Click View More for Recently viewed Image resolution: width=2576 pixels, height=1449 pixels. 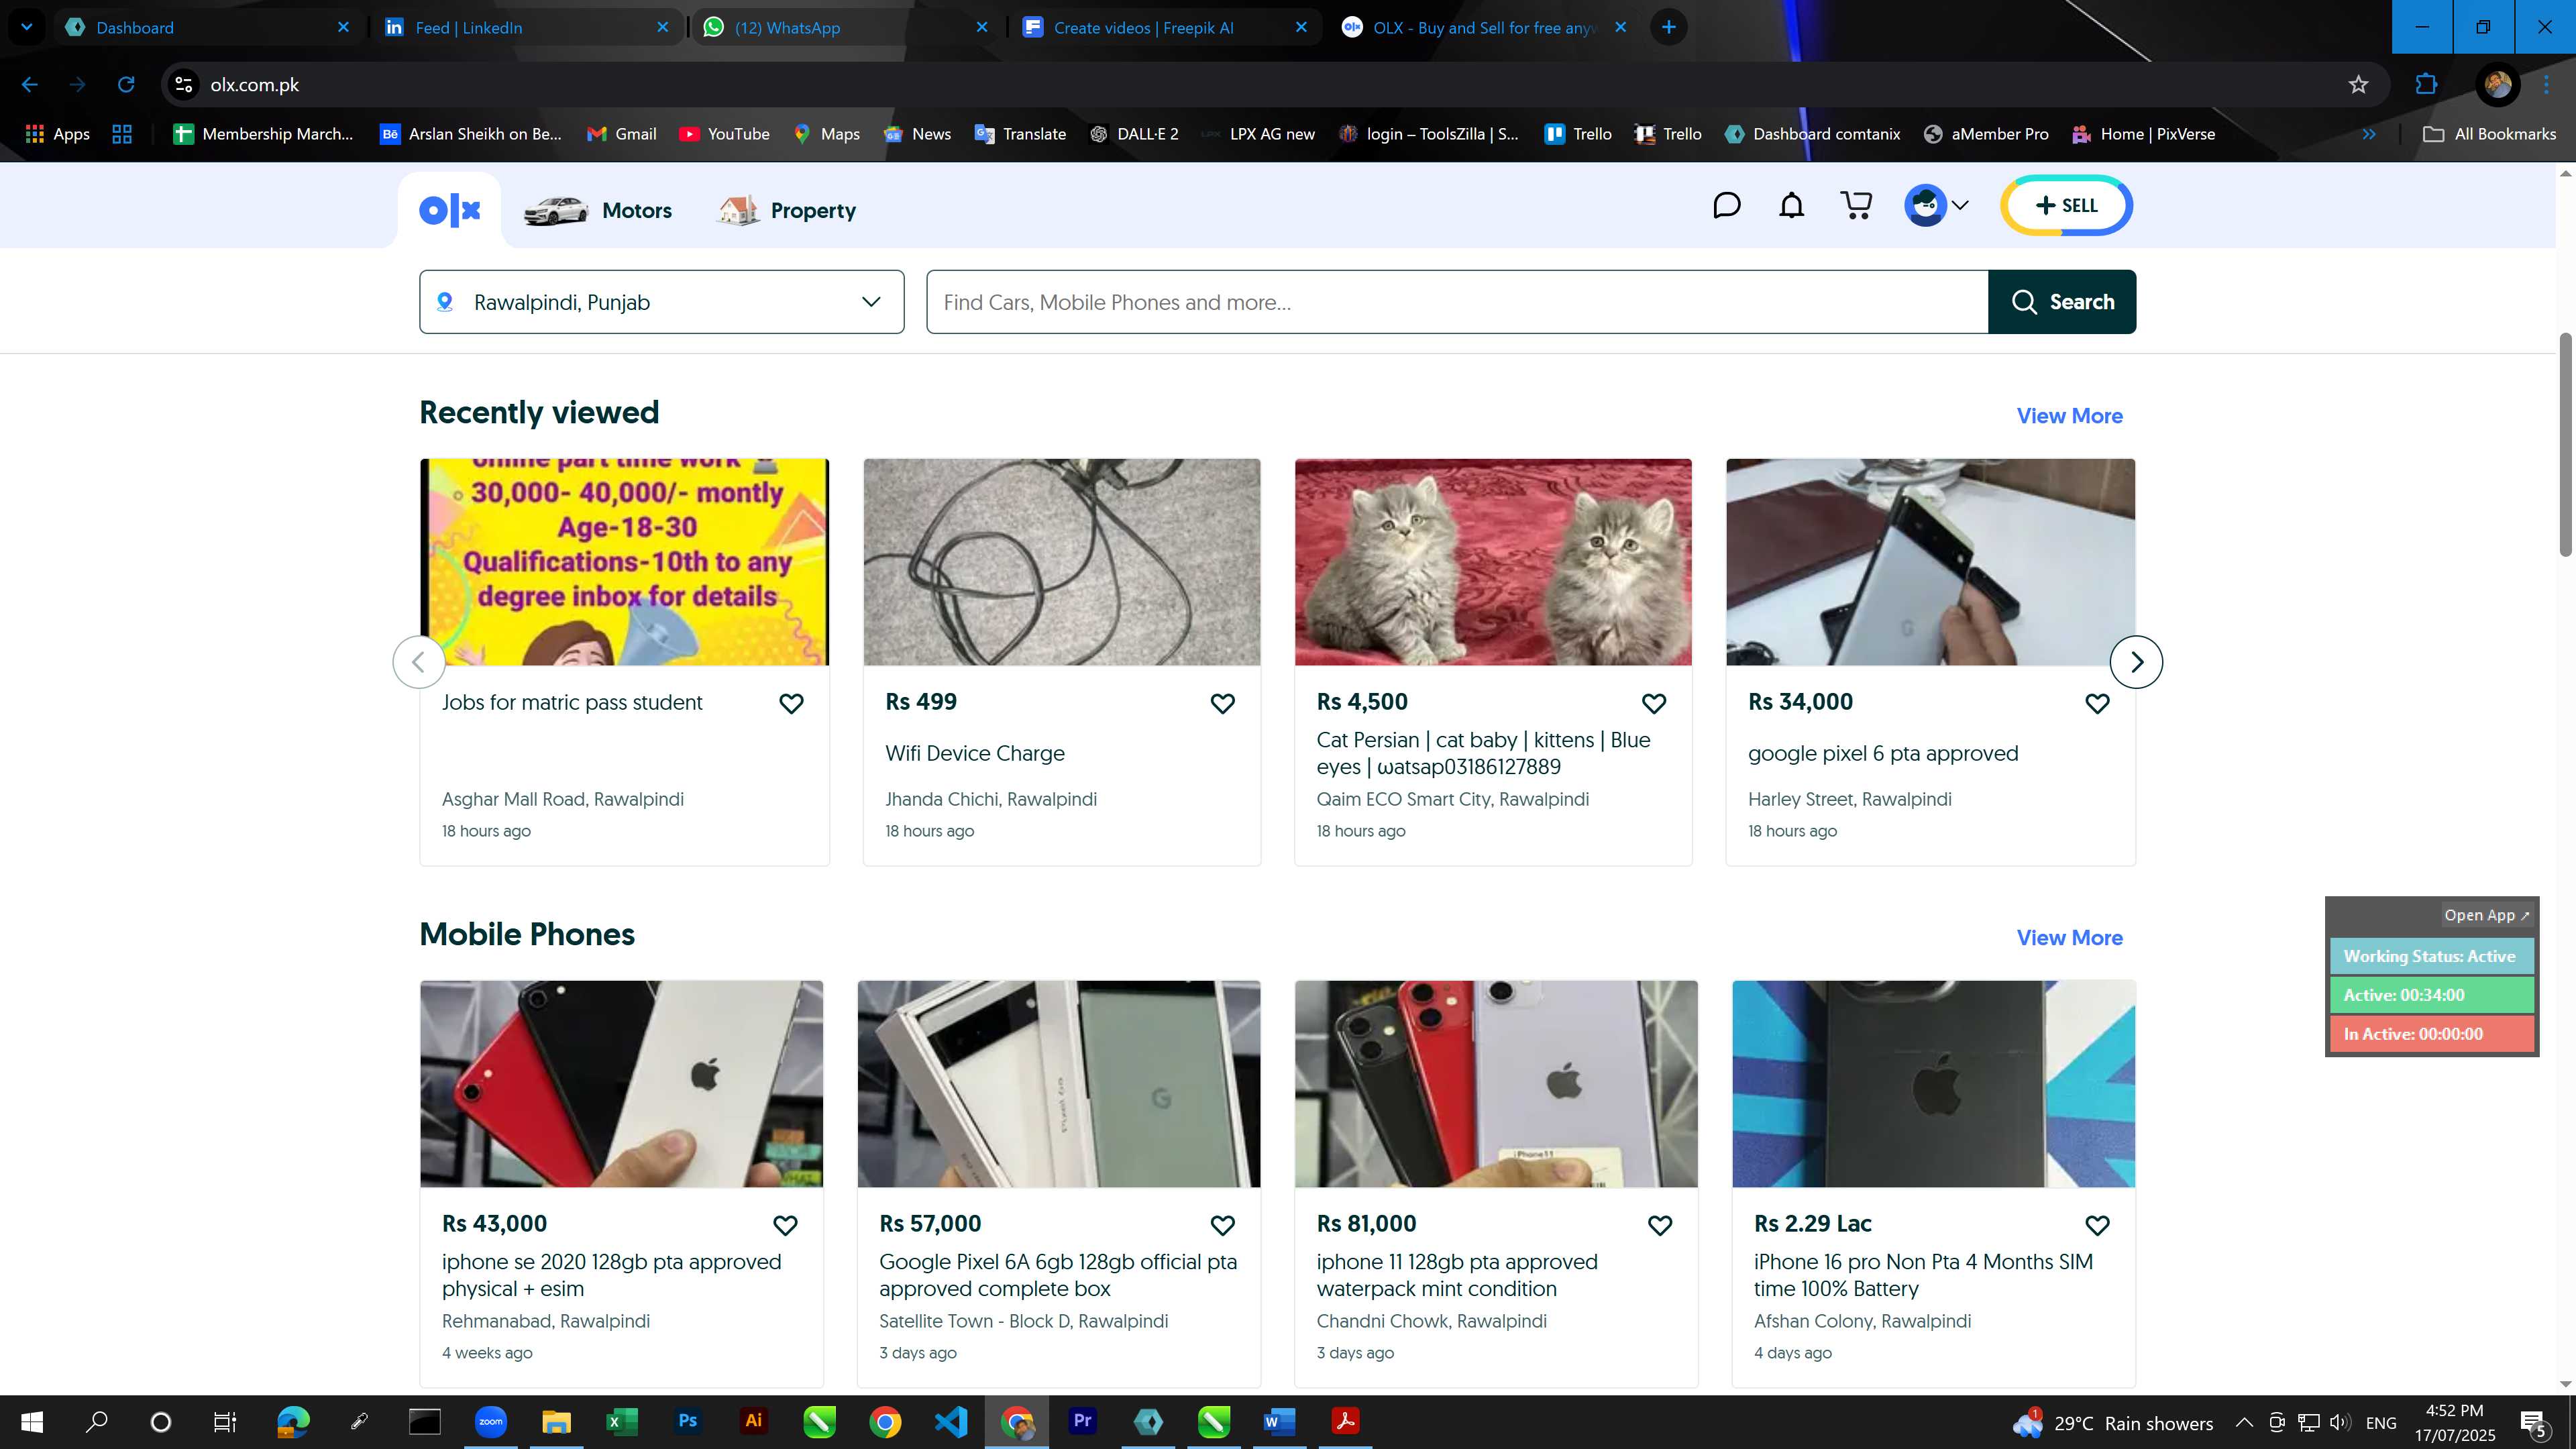point(2069,416)
